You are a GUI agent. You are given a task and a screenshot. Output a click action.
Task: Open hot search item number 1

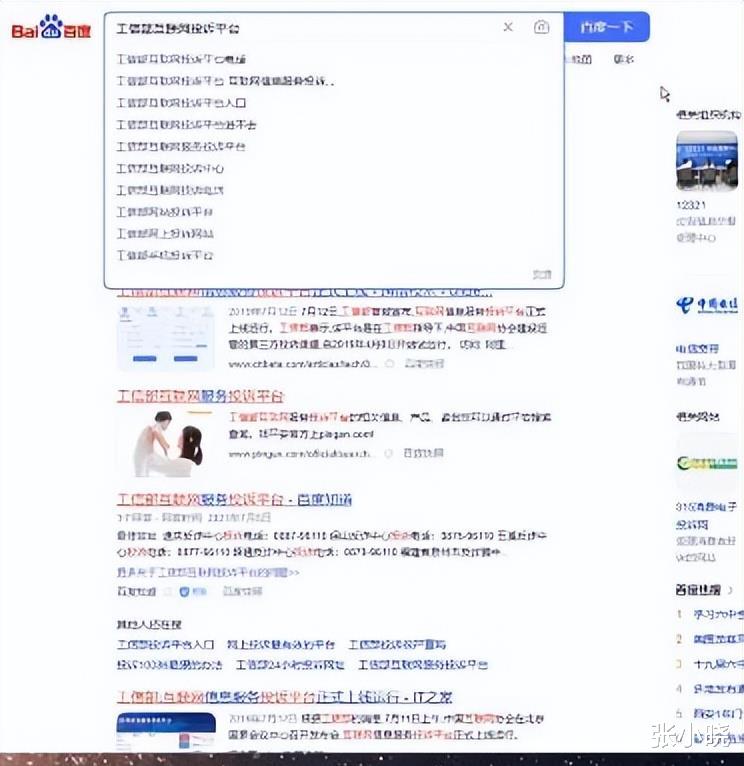click(718, 614)
